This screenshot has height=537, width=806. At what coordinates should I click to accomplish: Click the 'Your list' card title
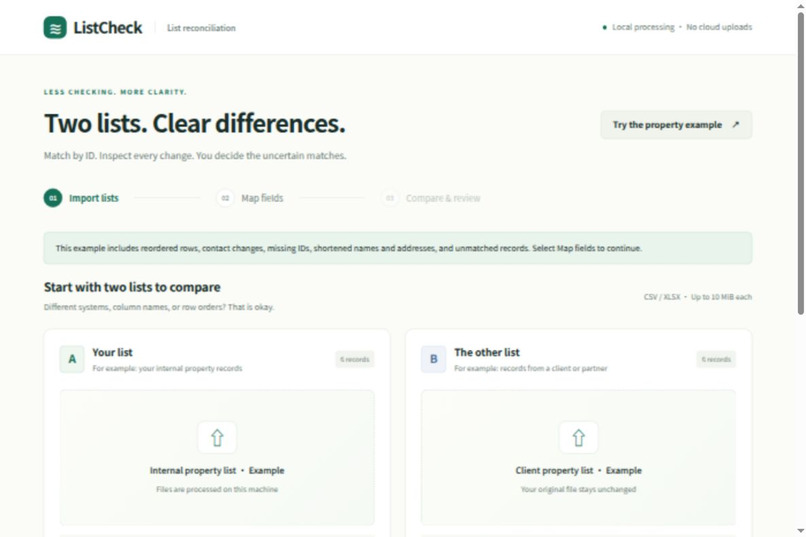112,353
